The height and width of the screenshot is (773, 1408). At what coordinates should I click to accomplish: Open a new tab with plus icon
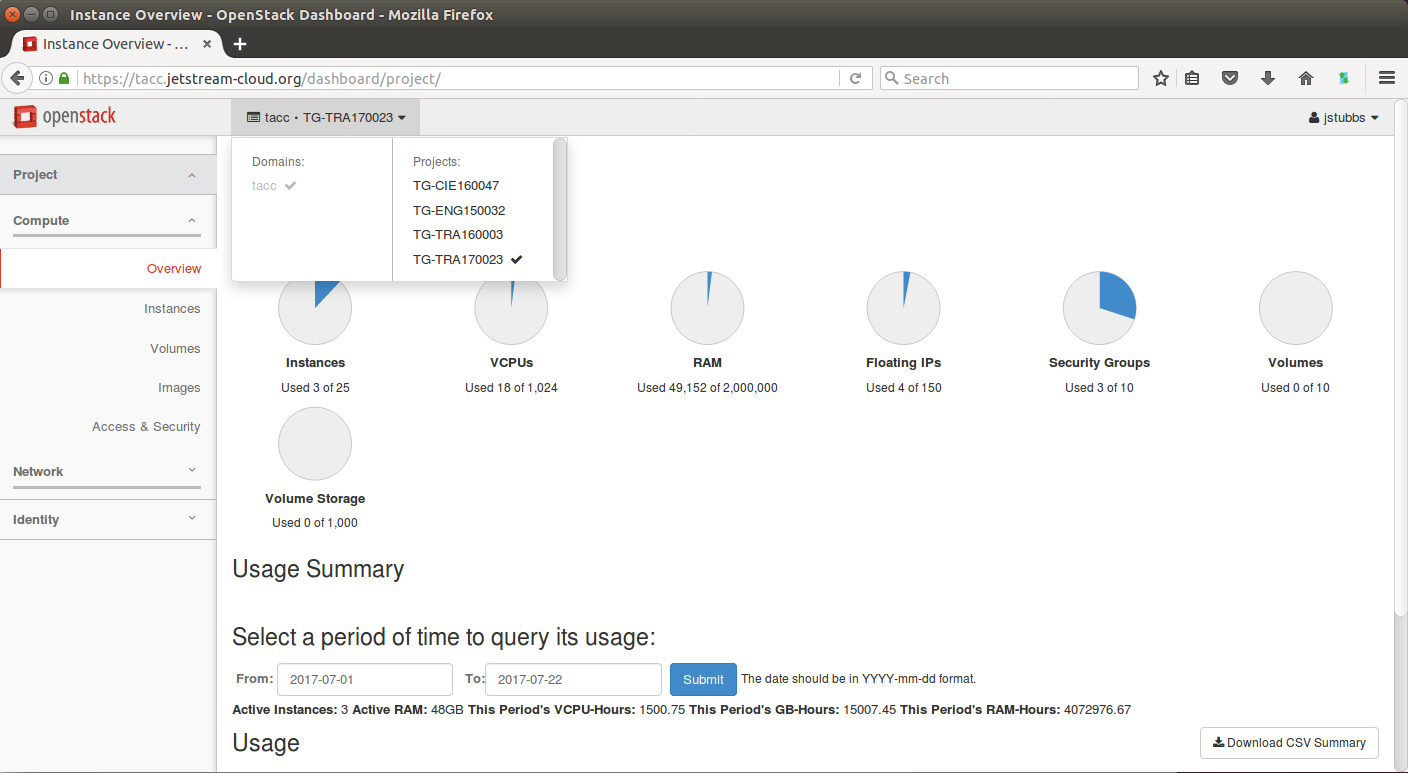240,44
